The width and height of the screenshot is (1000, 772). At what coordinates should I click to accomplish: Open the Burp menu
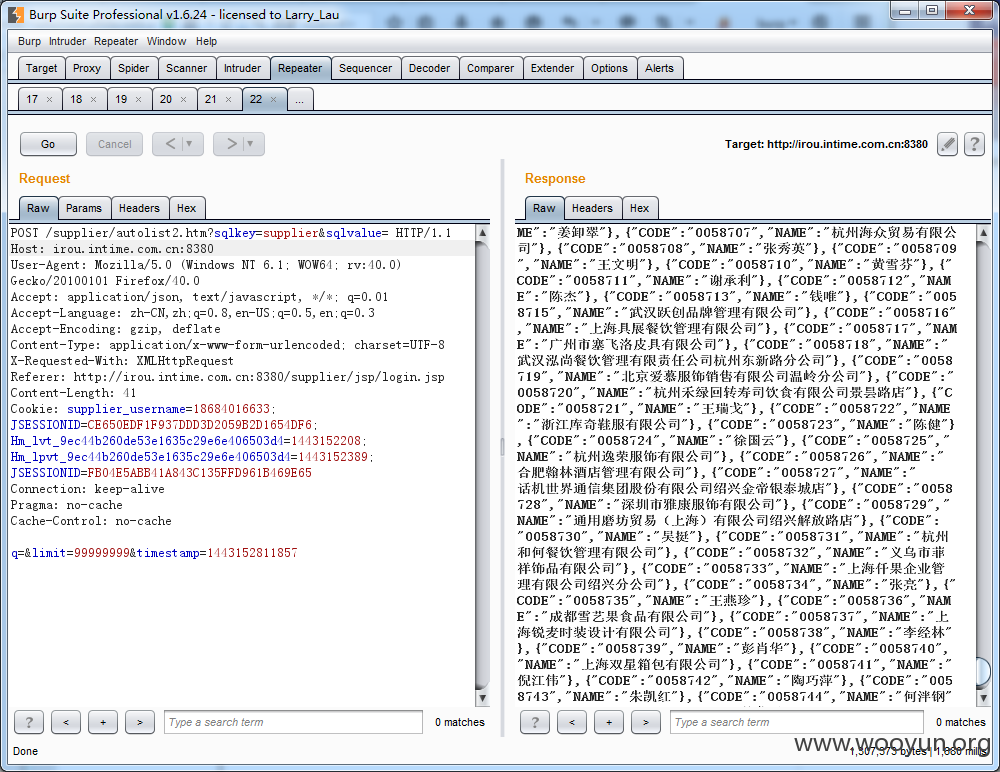[x=29, y=41]
